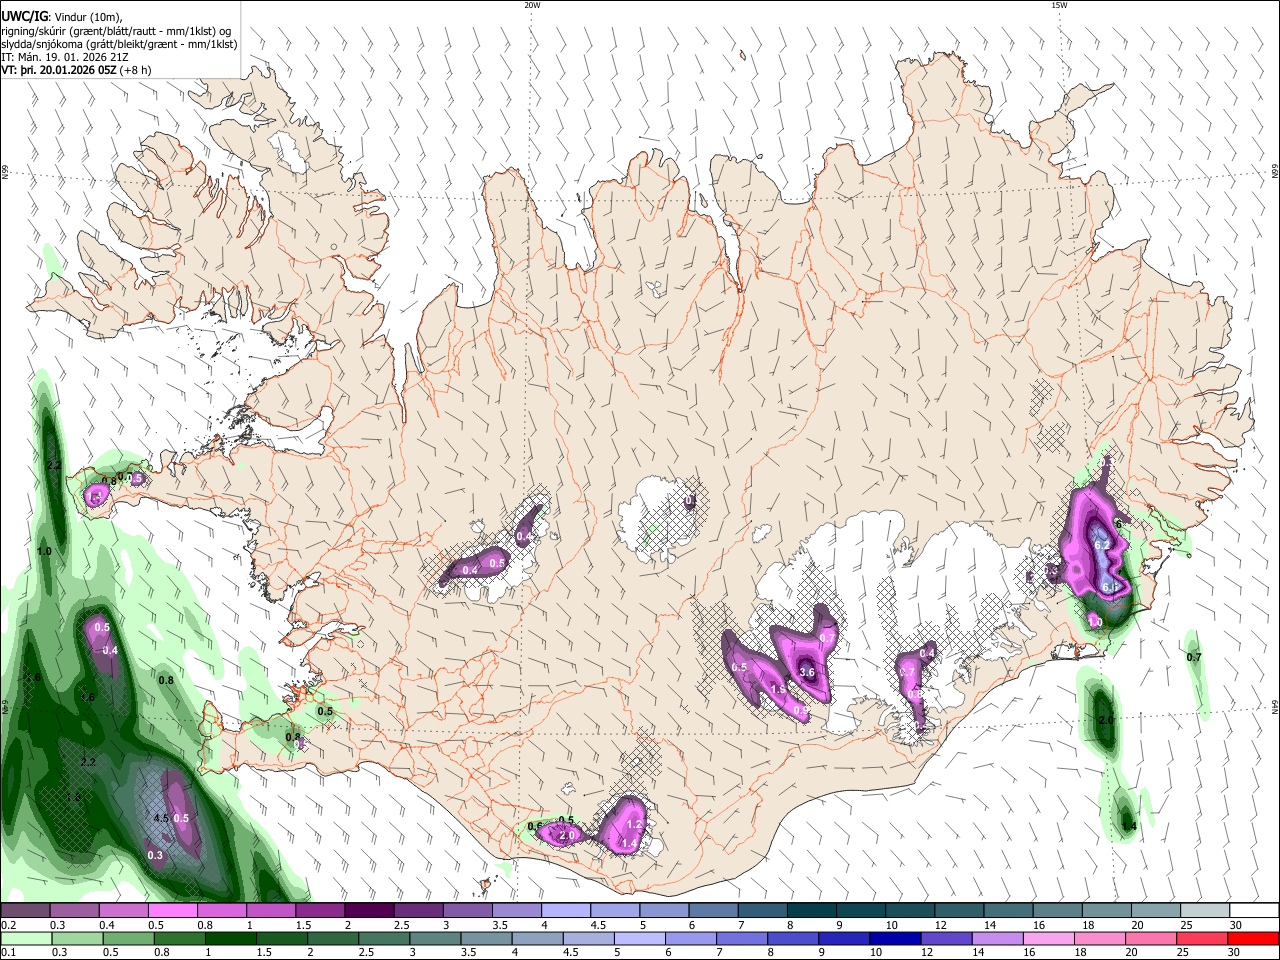Click the UWC/IG title text
Image resolution: width=1280 pixels, height=960 pixels.
point(24,16)
